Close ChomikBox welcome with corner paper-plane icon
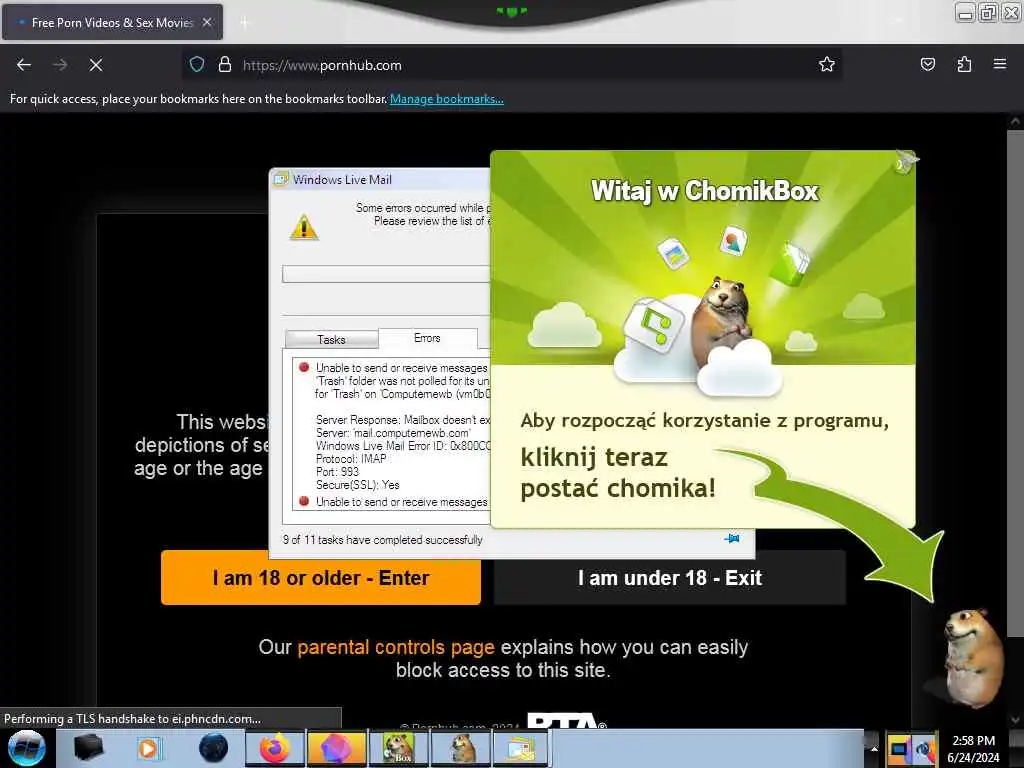Image resolution: width=1024 pixels, height=768 pixels. (x=906, y=161)
